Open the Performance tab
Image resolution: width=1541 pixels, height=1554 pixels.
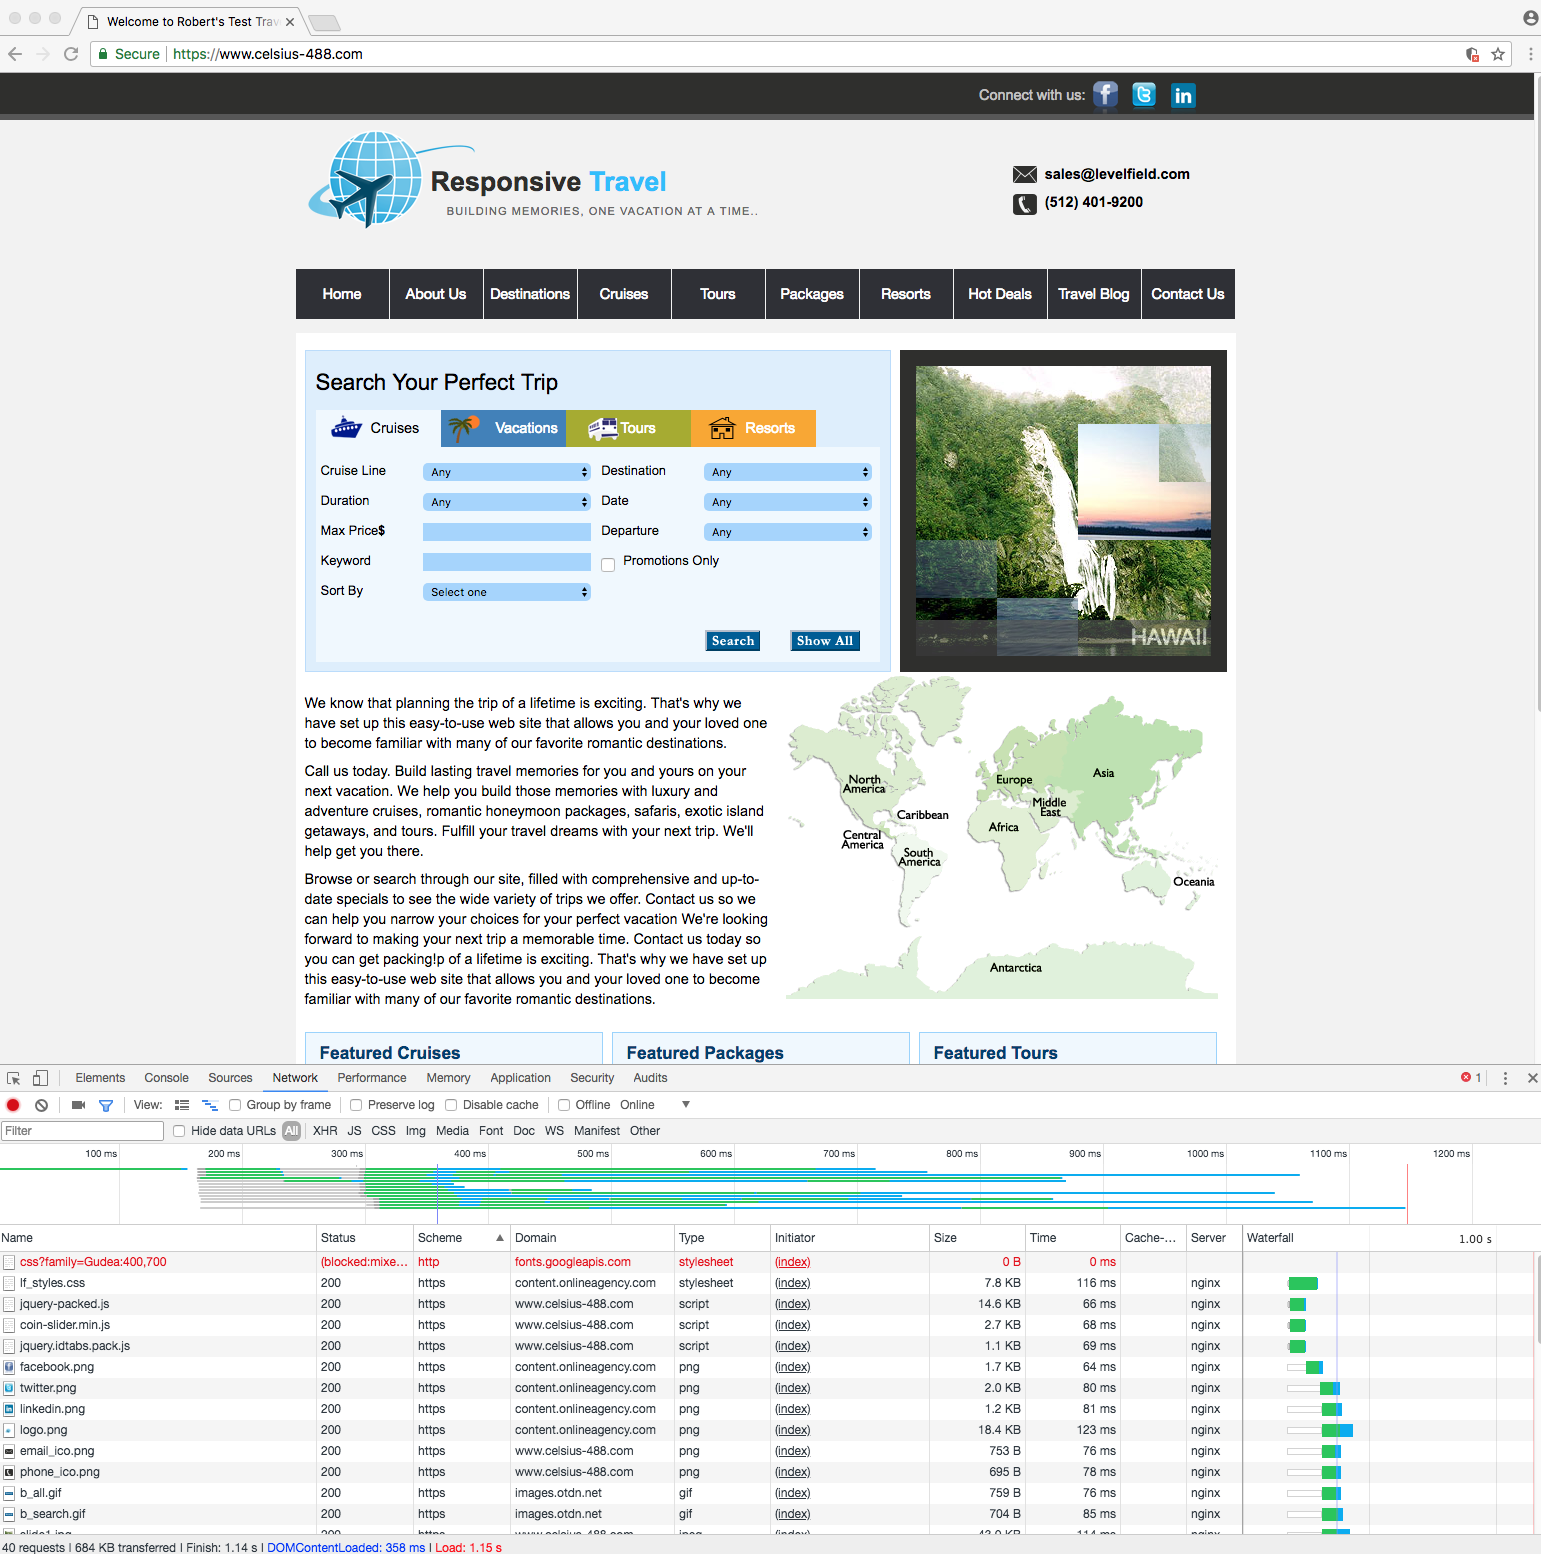click(x=372, y=1078)
